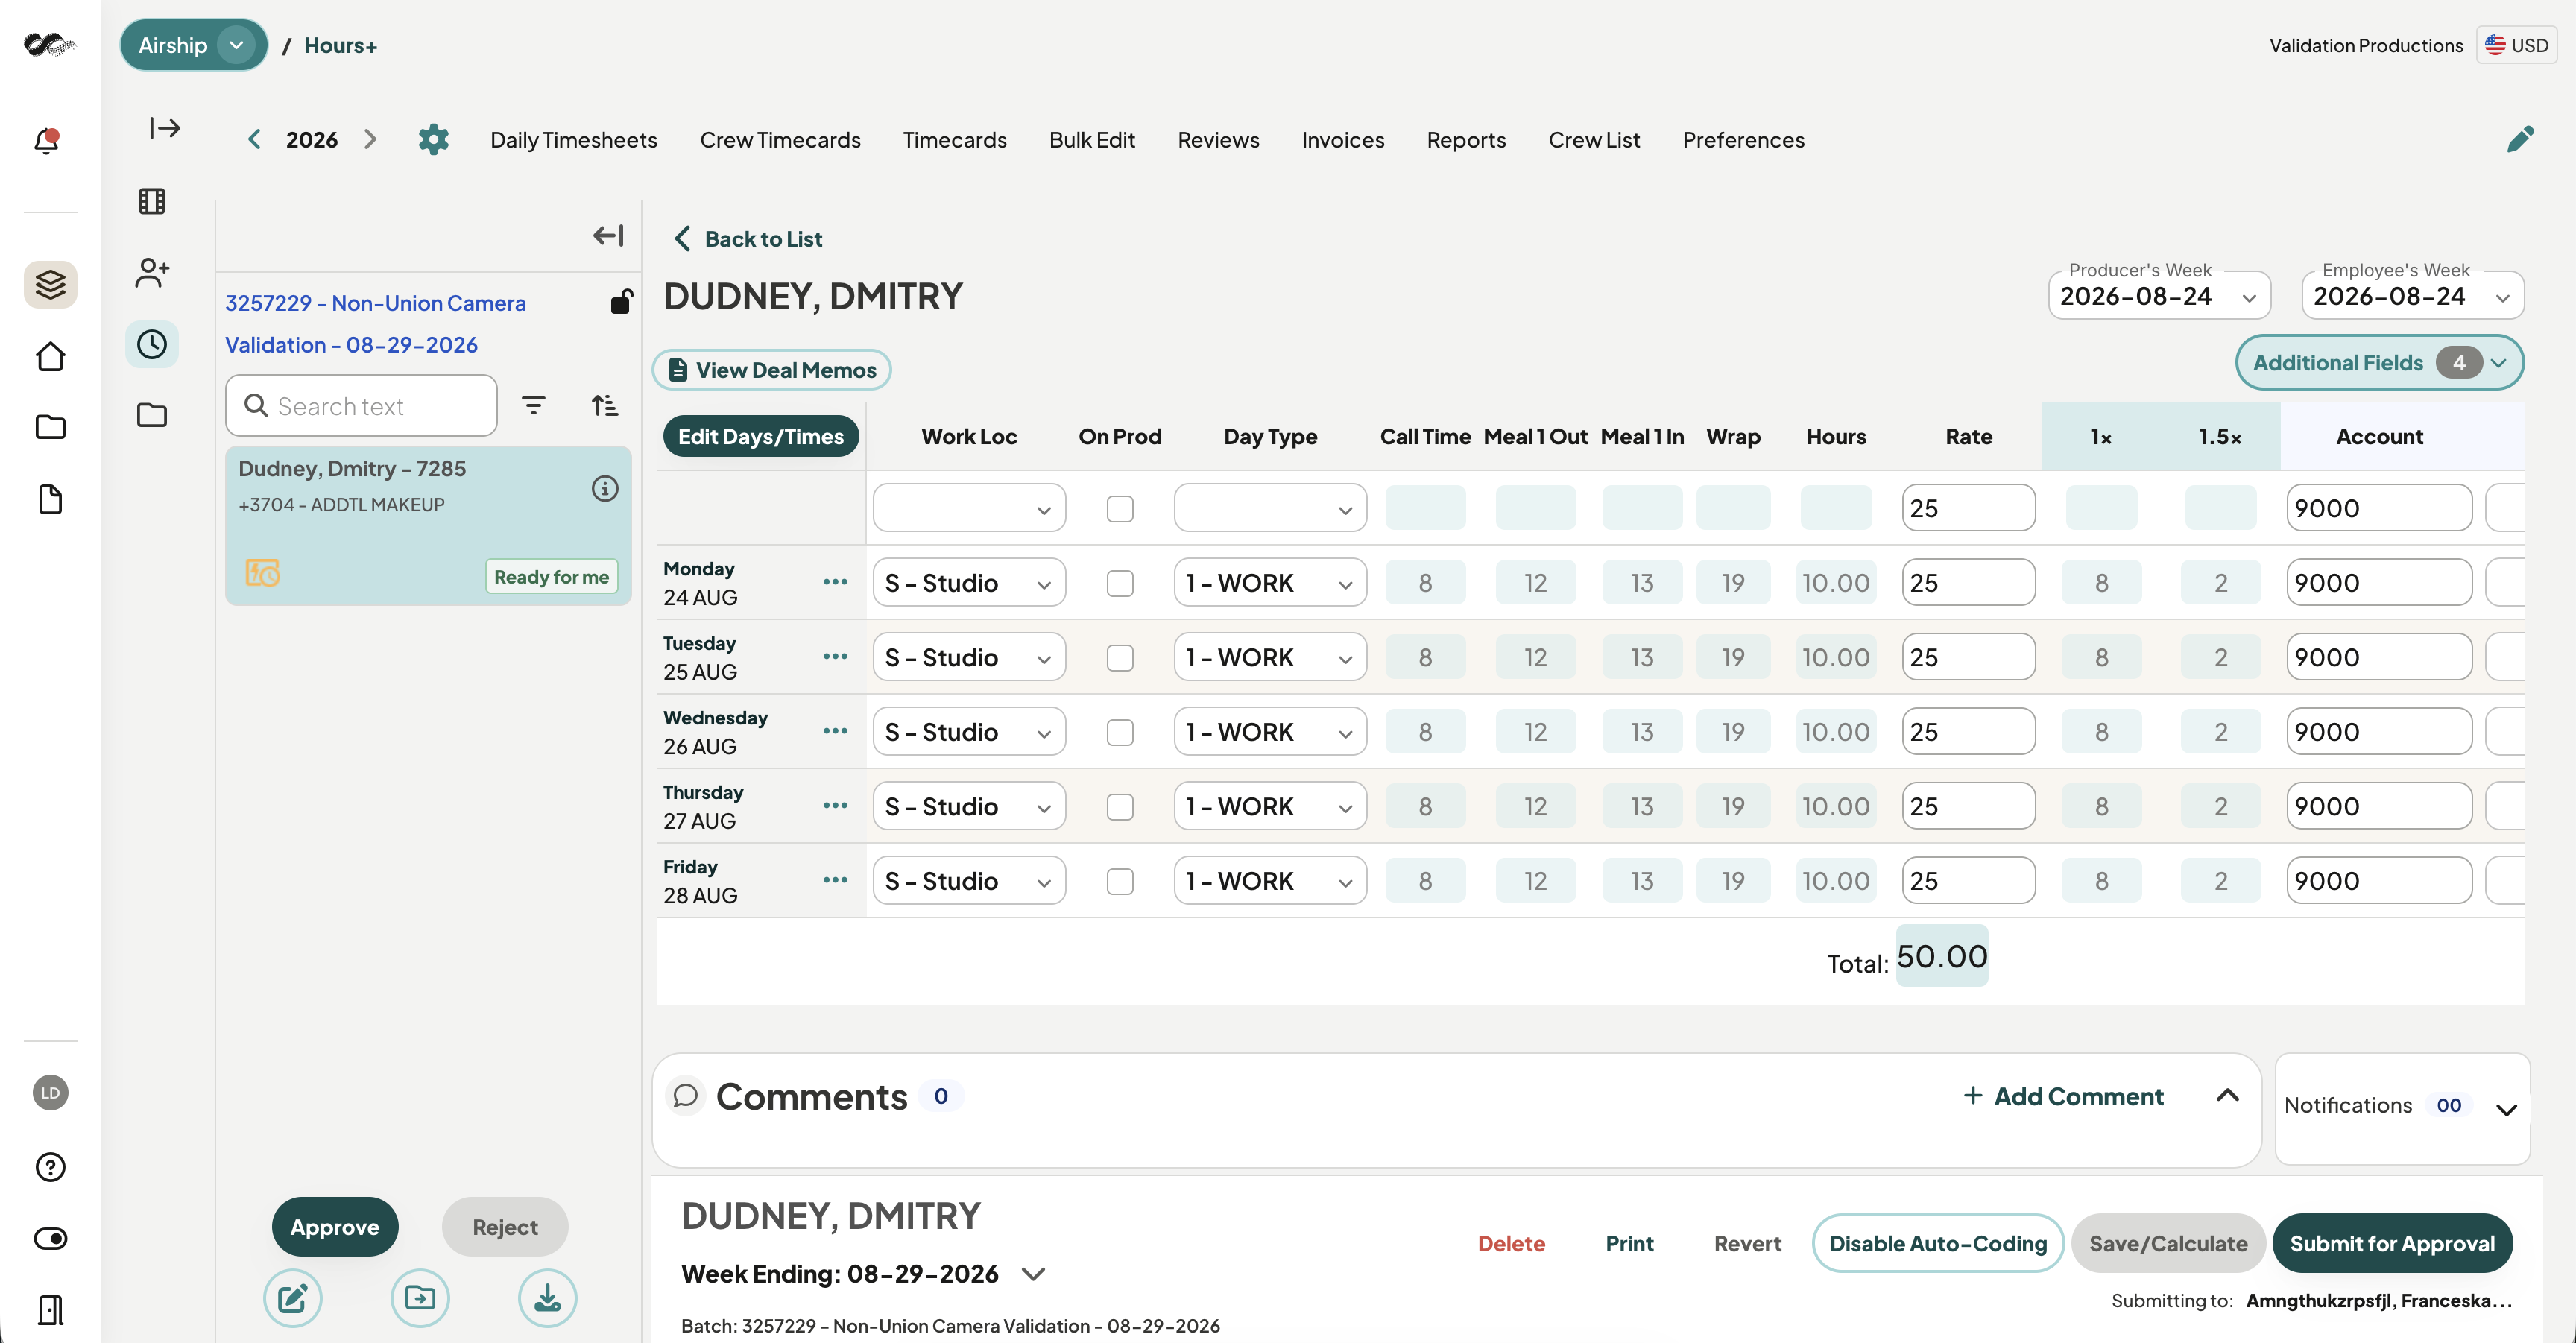Open the film strip icon in the inner sidebar
The image size is (2576, 1343).
point(152,201)
